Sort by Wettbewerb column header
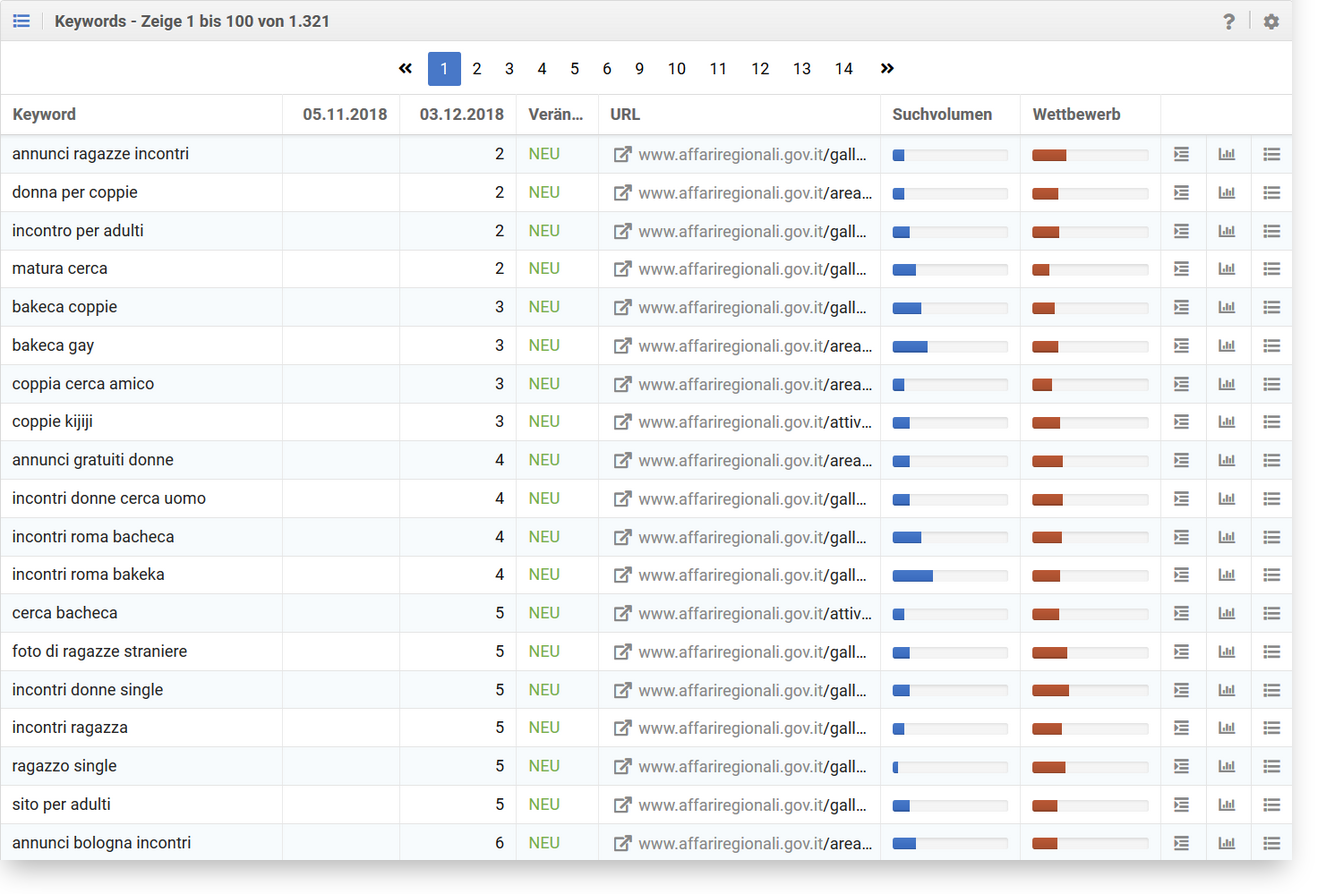This screenshot has height=894, width=1325. click(x=1076, y=115)
